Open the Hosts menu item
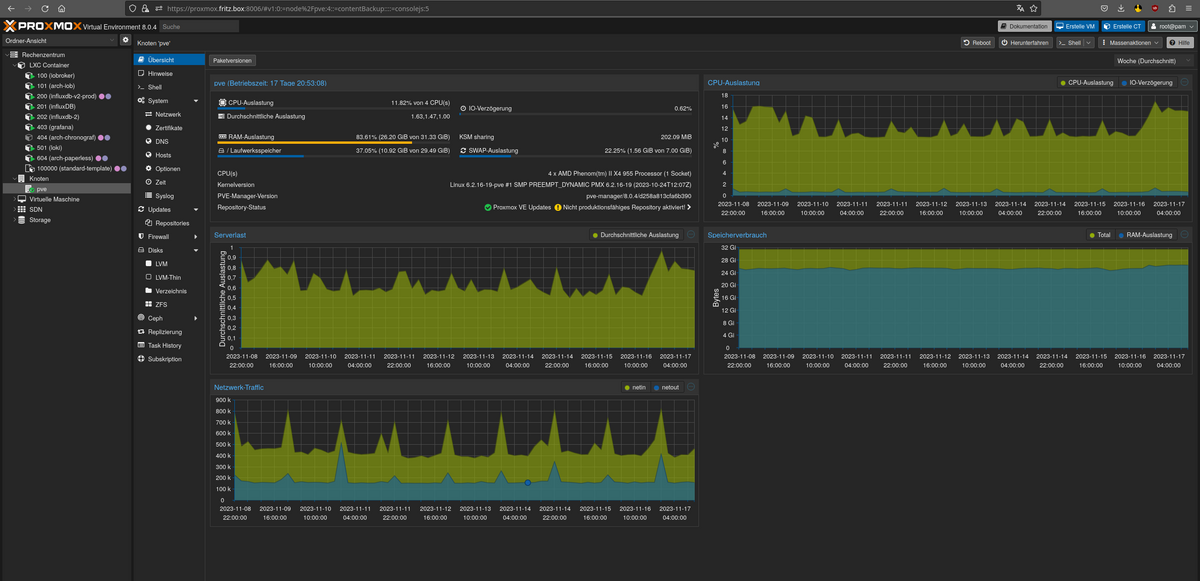 pos(168,155)
